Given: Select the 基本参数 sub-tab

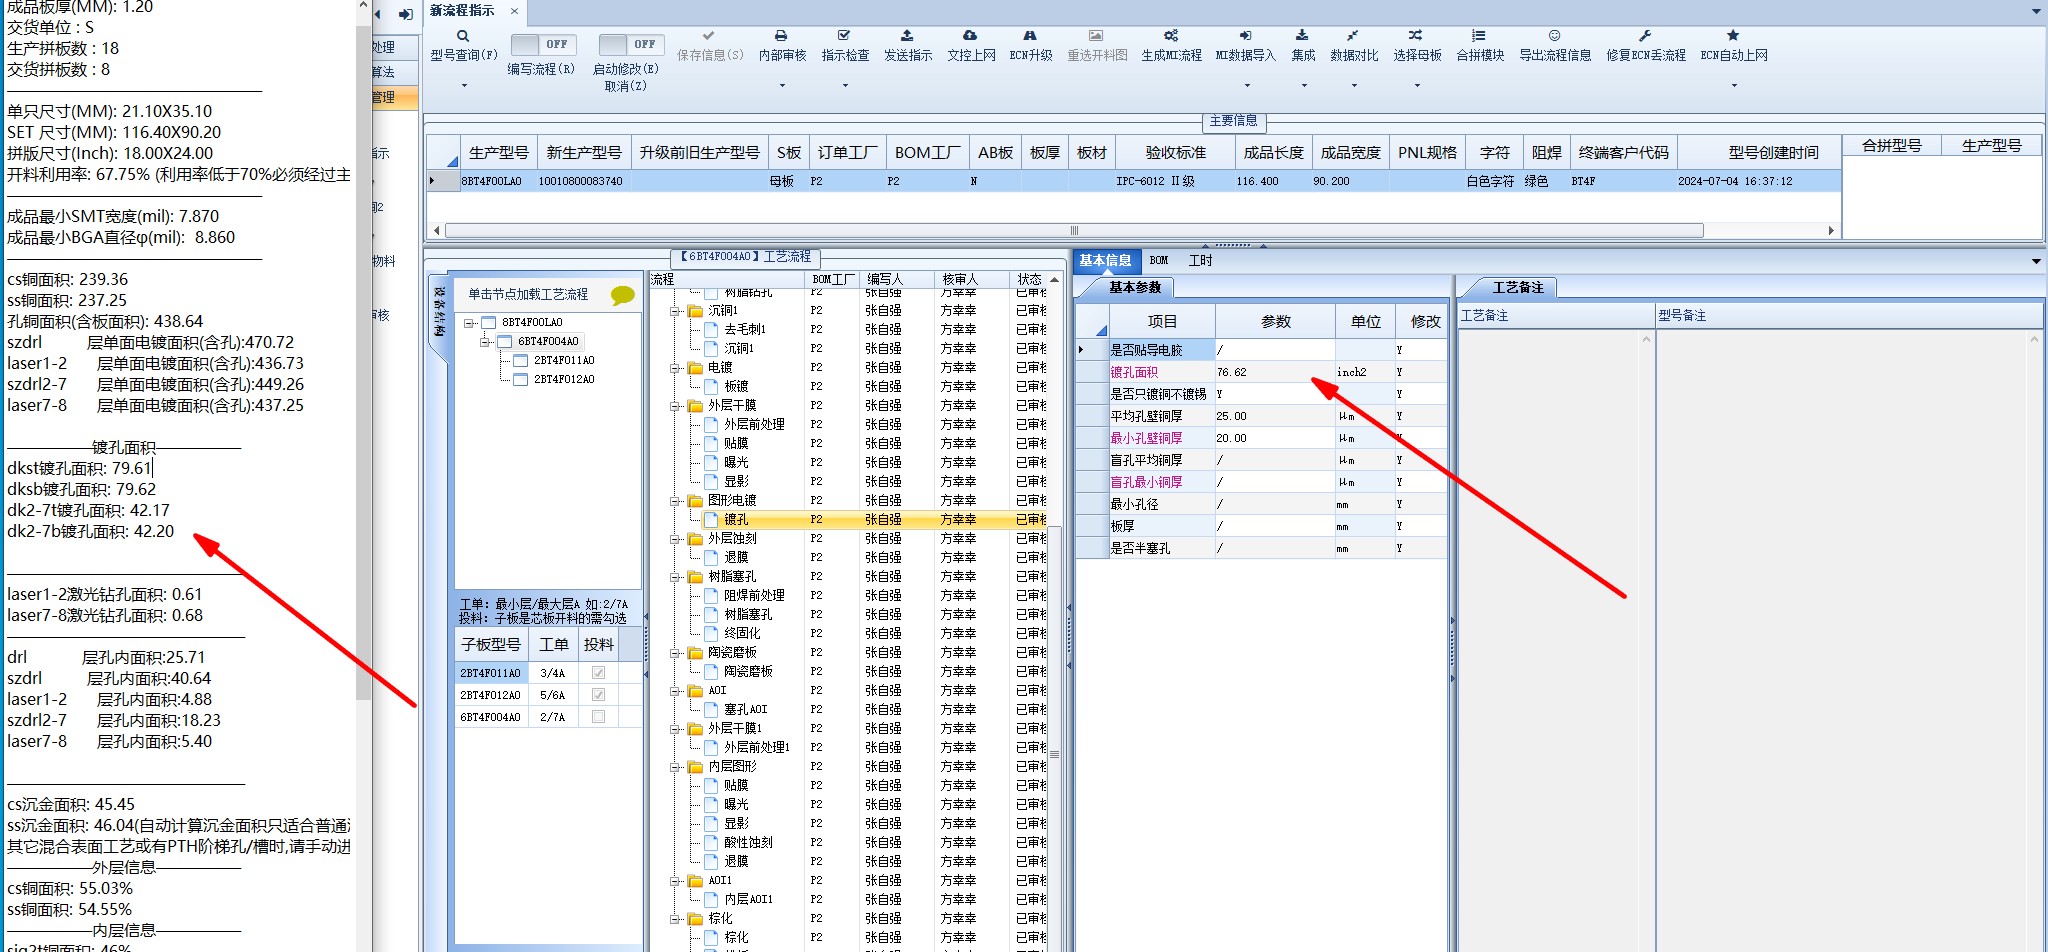Looking at the screenshot, I should pos(1135,287).
